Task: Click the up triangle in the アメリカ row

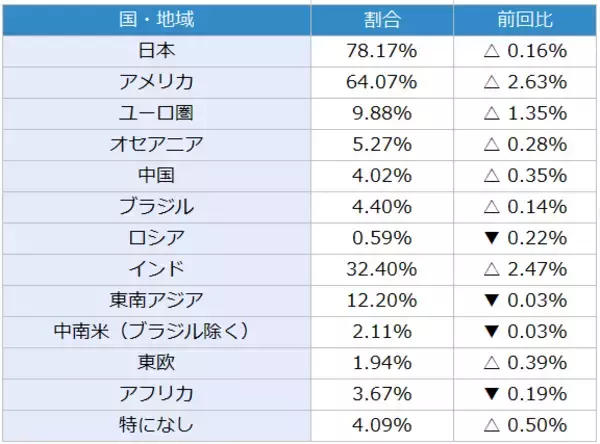Action: pos(491,81)
